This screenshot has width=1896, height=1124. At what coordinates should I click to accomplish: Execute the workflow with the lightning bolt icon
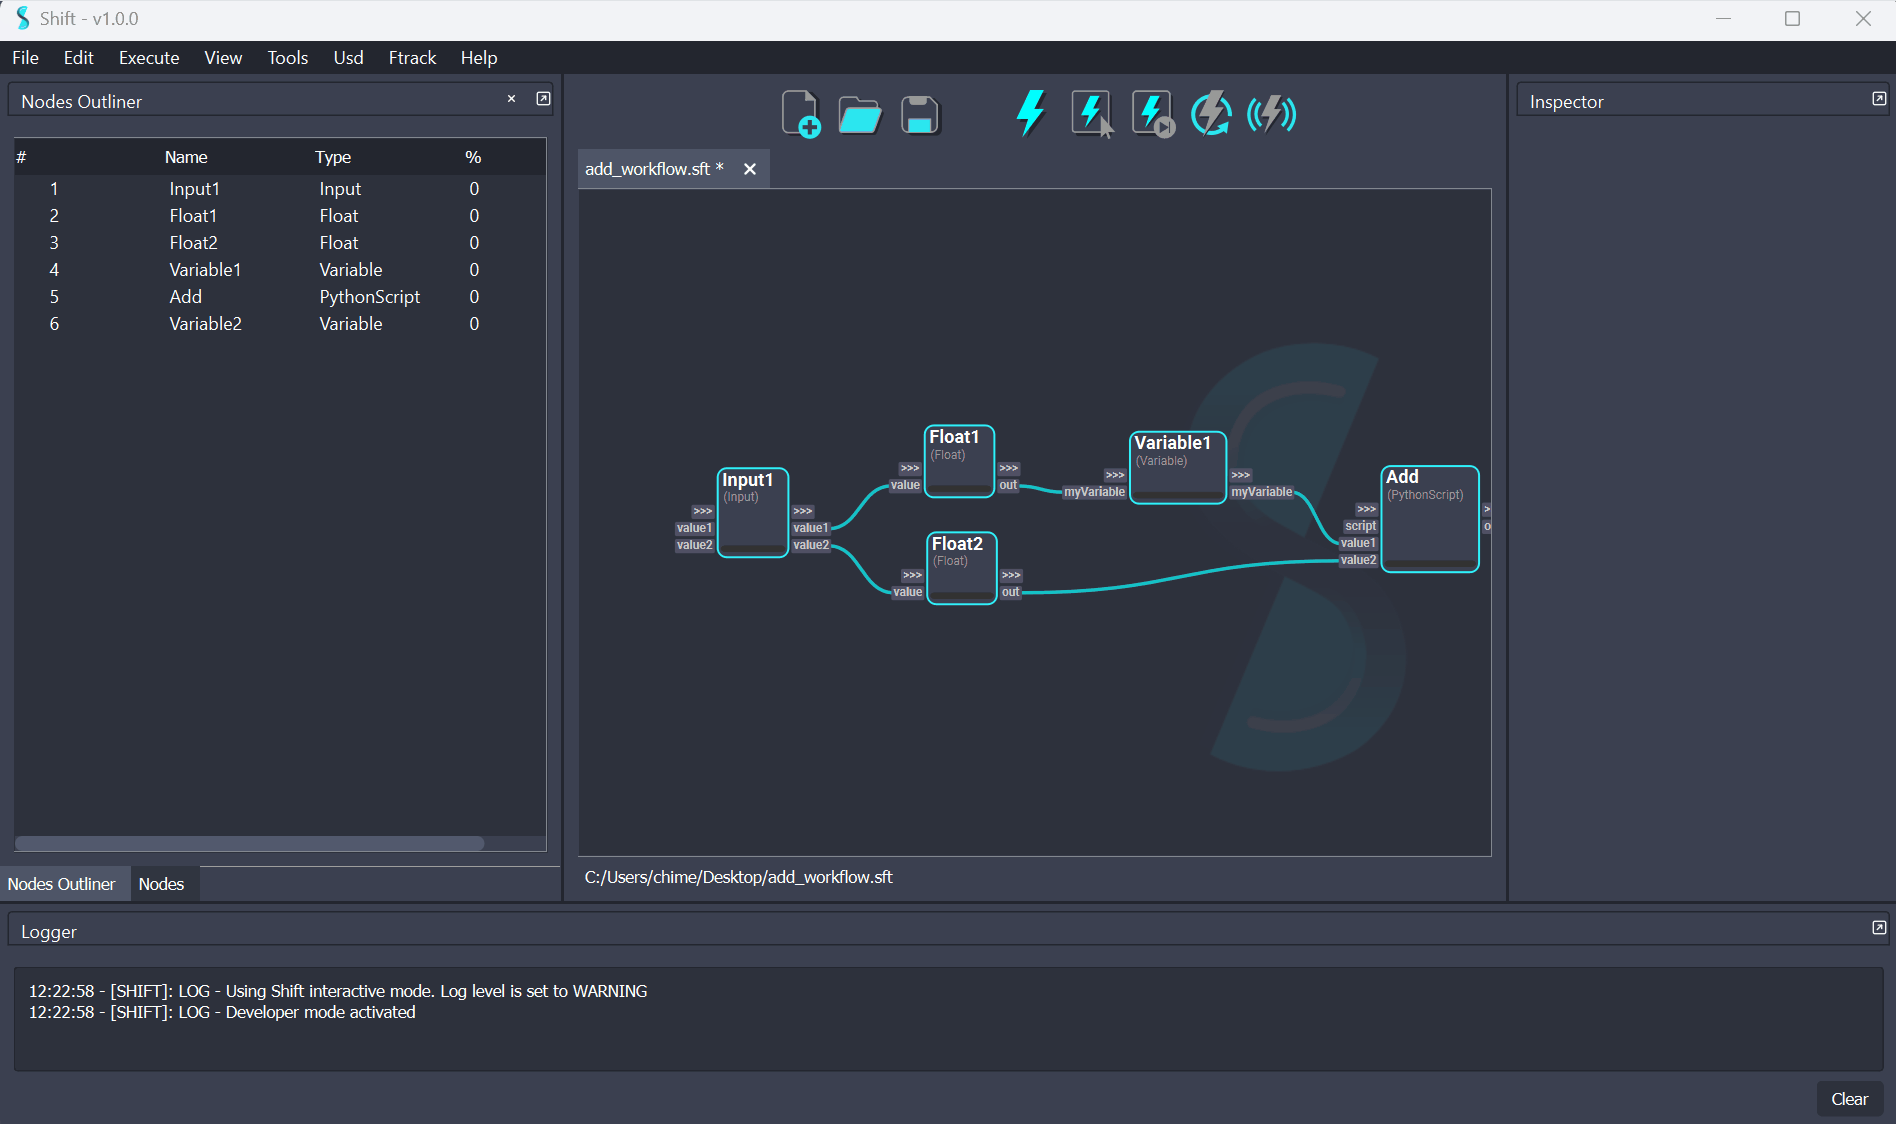[x=1030, y=113]
